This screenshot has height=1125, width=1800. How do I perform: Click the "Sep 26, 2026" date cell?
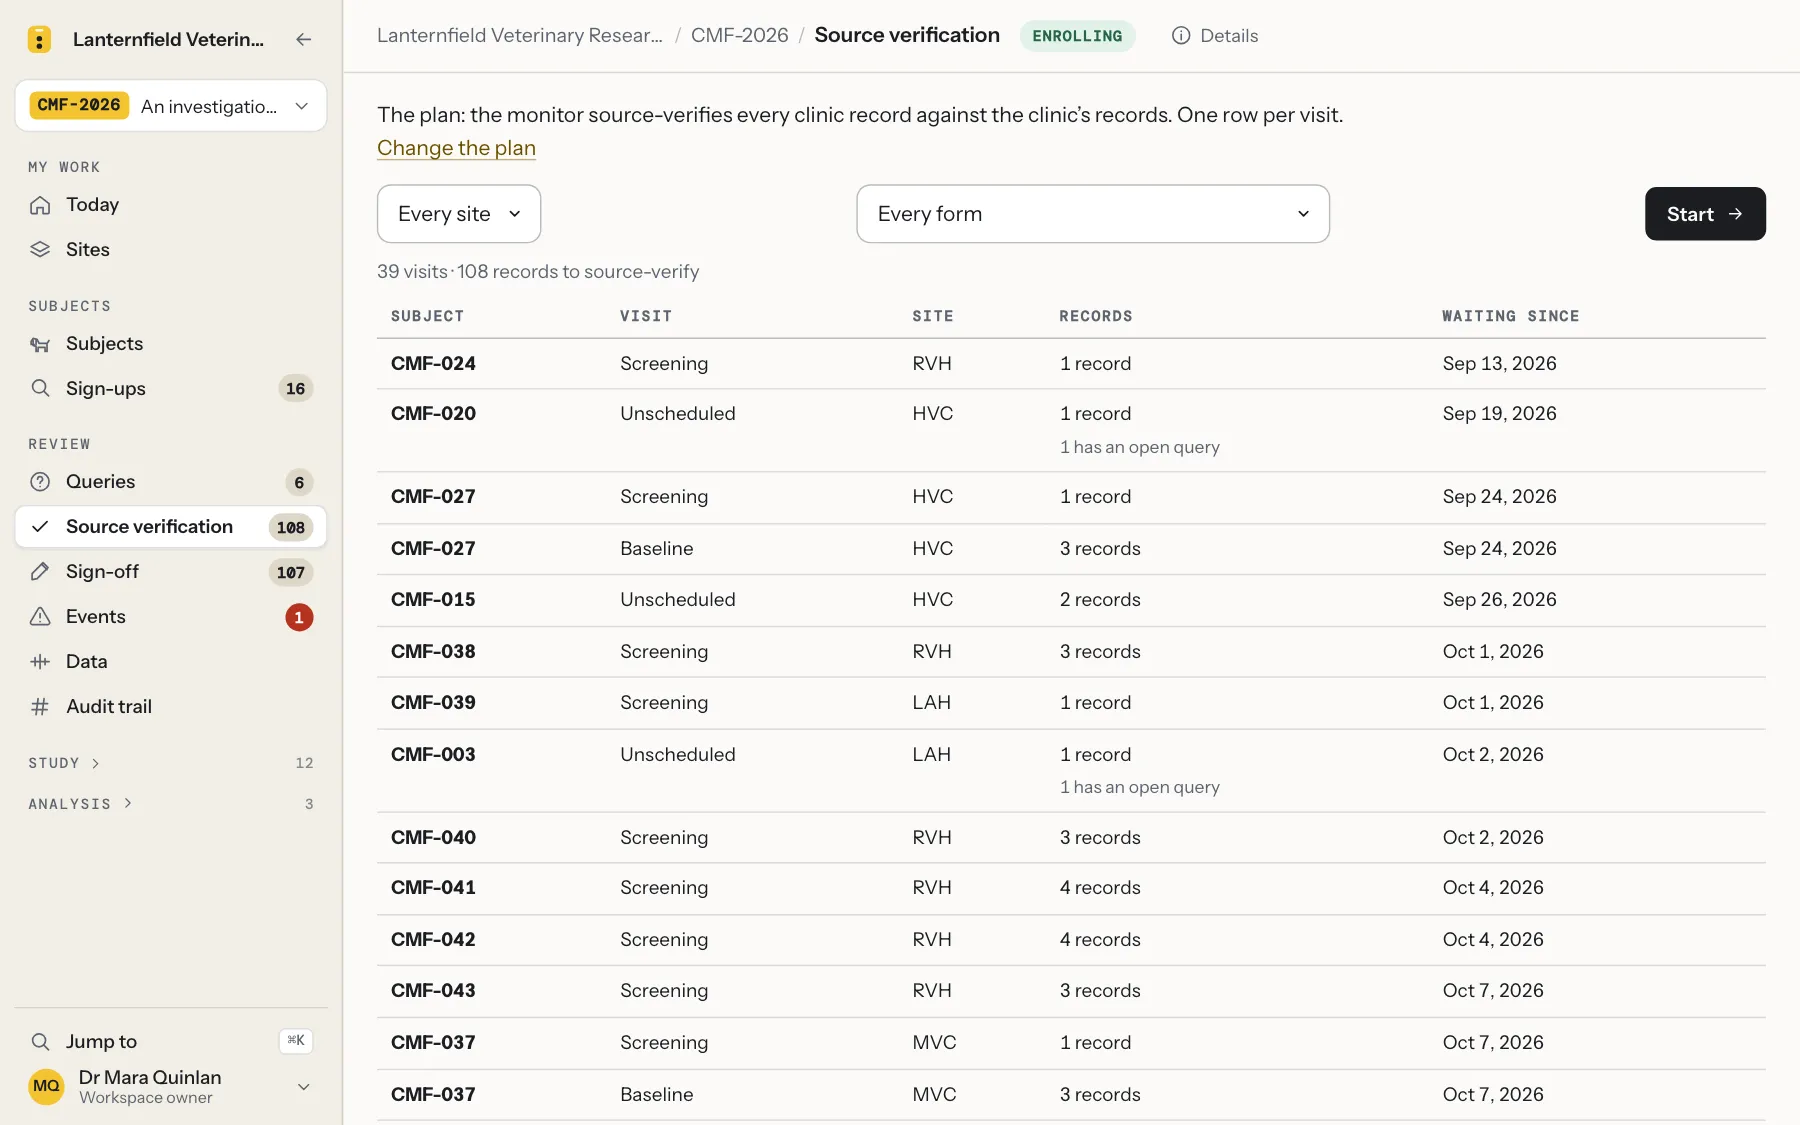(x=1499, y=600)
